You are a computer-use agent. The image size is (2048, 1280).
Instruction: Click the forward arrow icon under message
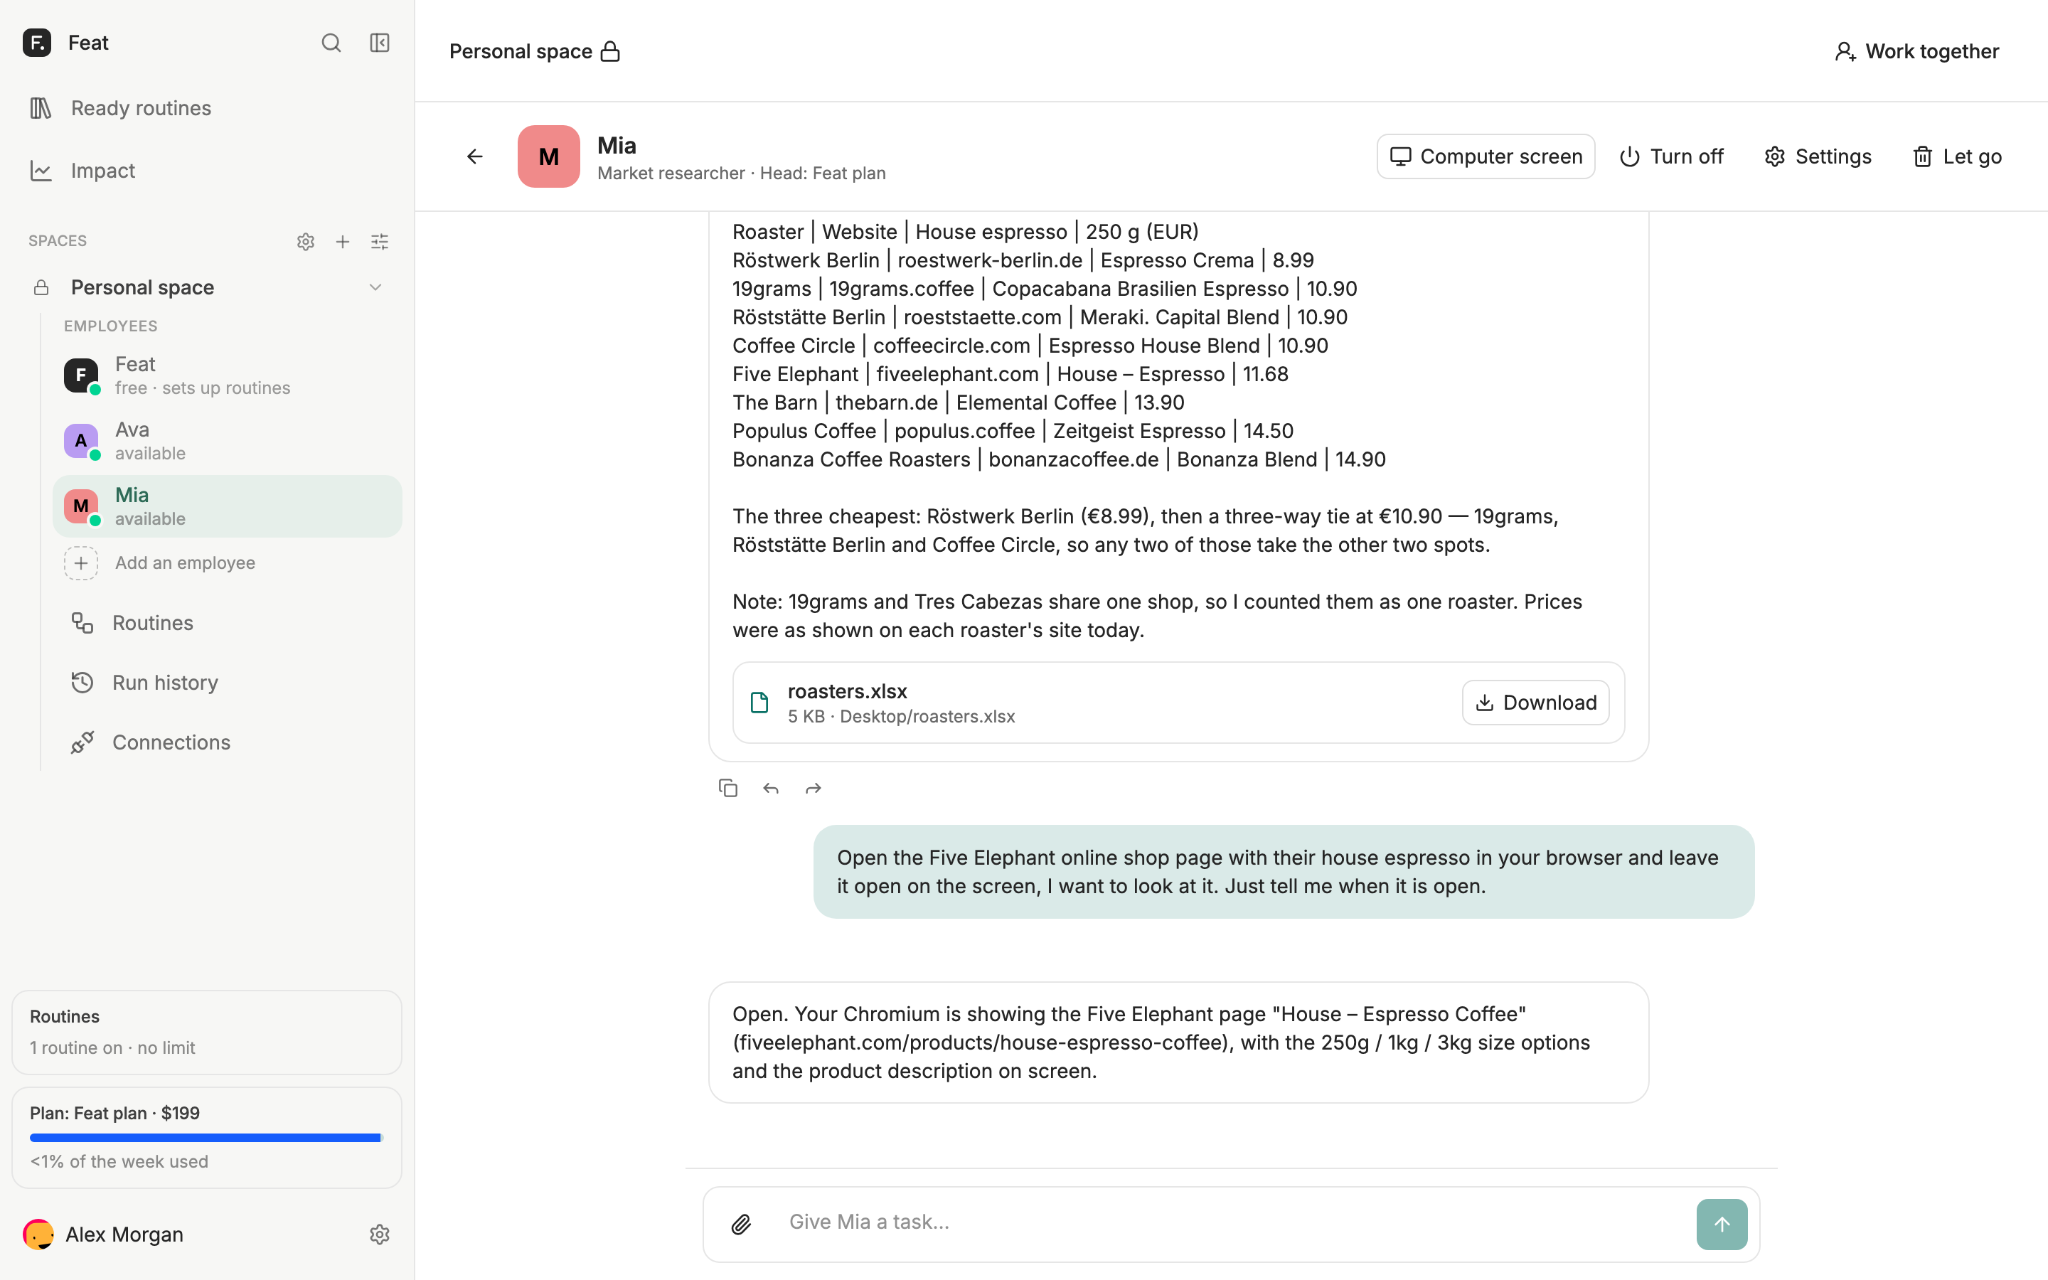coord(814,789)
